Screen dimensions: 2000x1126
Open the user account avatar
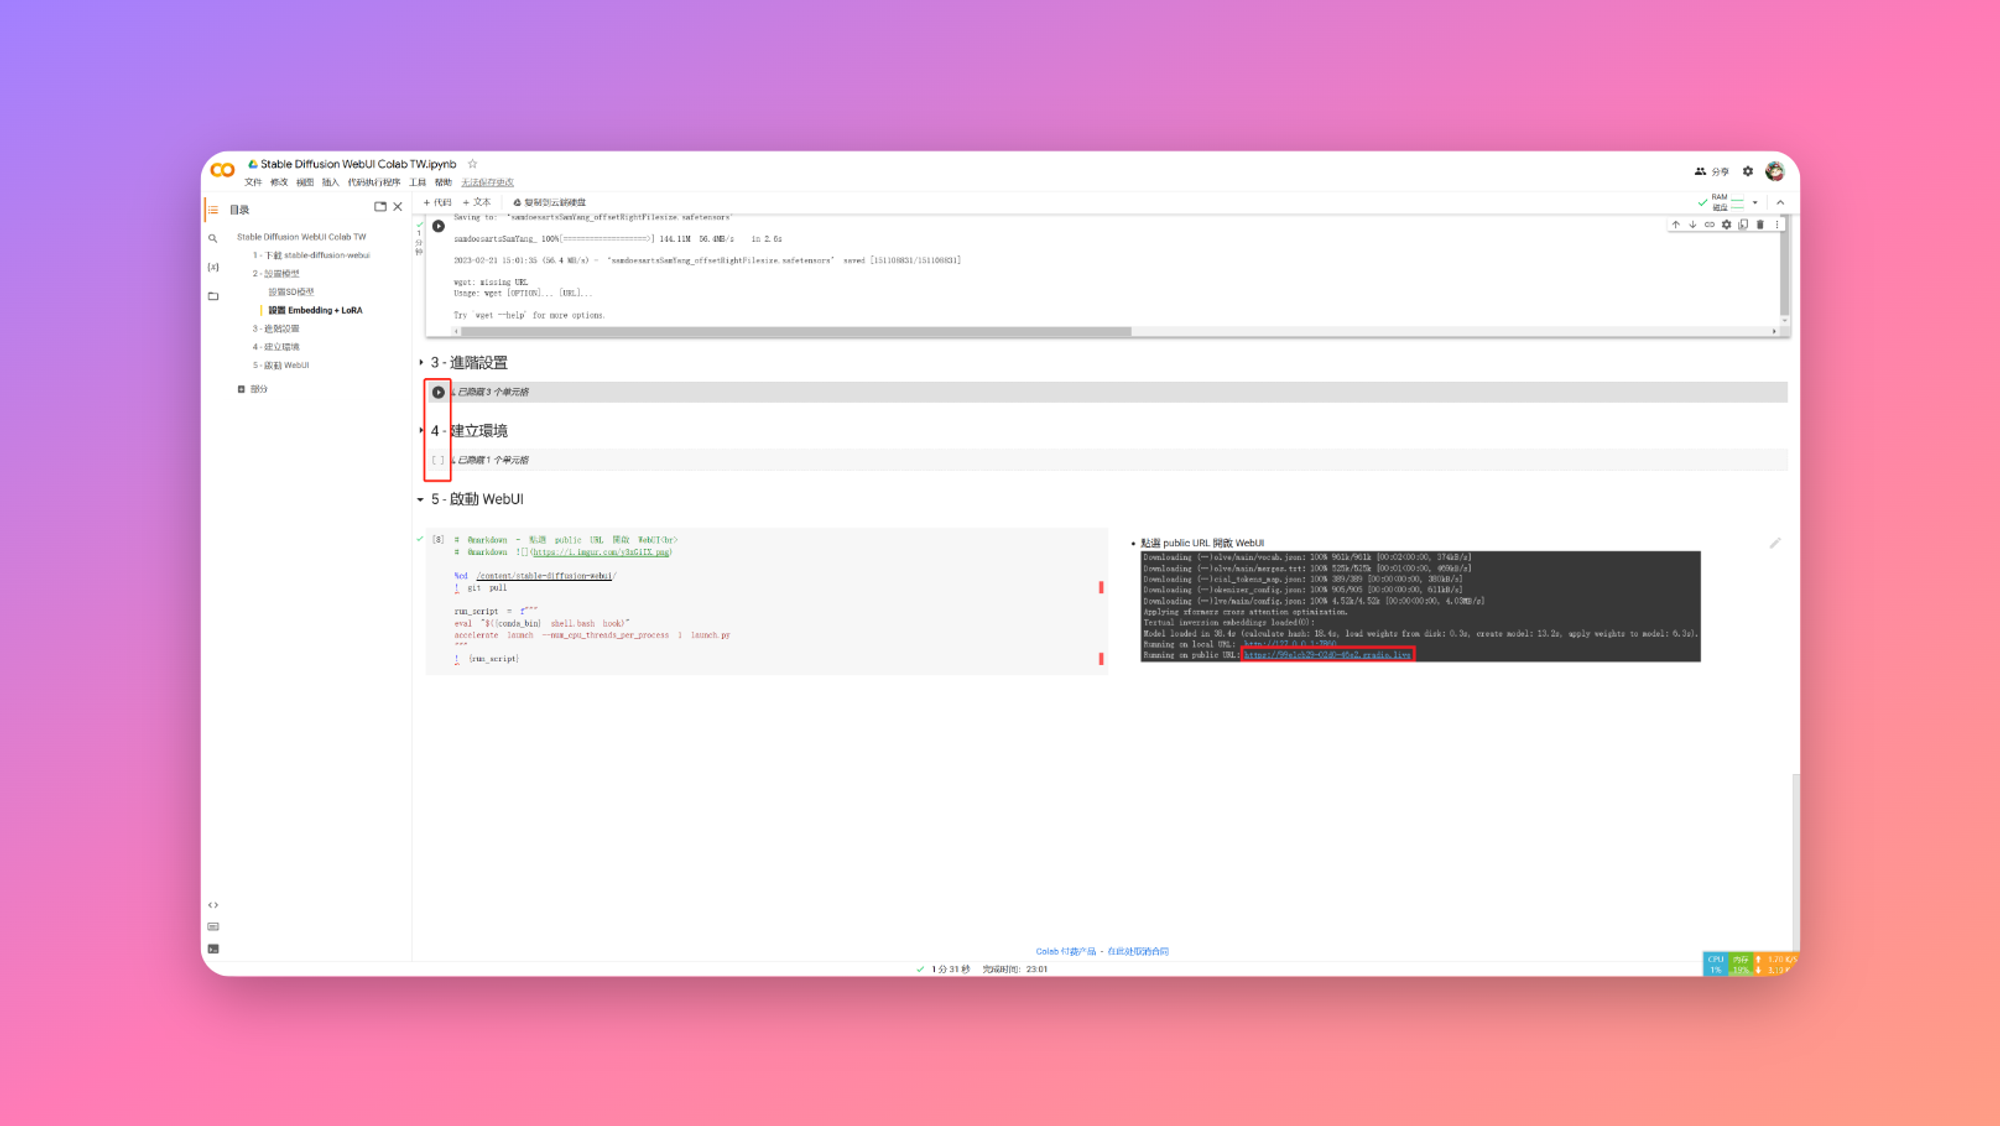point(1776,172)
